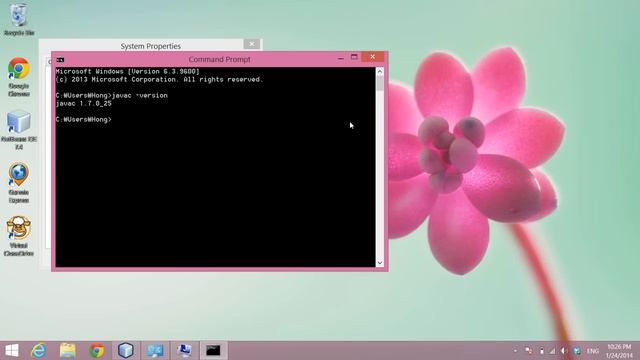Select the Virtual CloneDrive desktop shortcut
Viewport: 640px width, 360px height.
(19, 236)
